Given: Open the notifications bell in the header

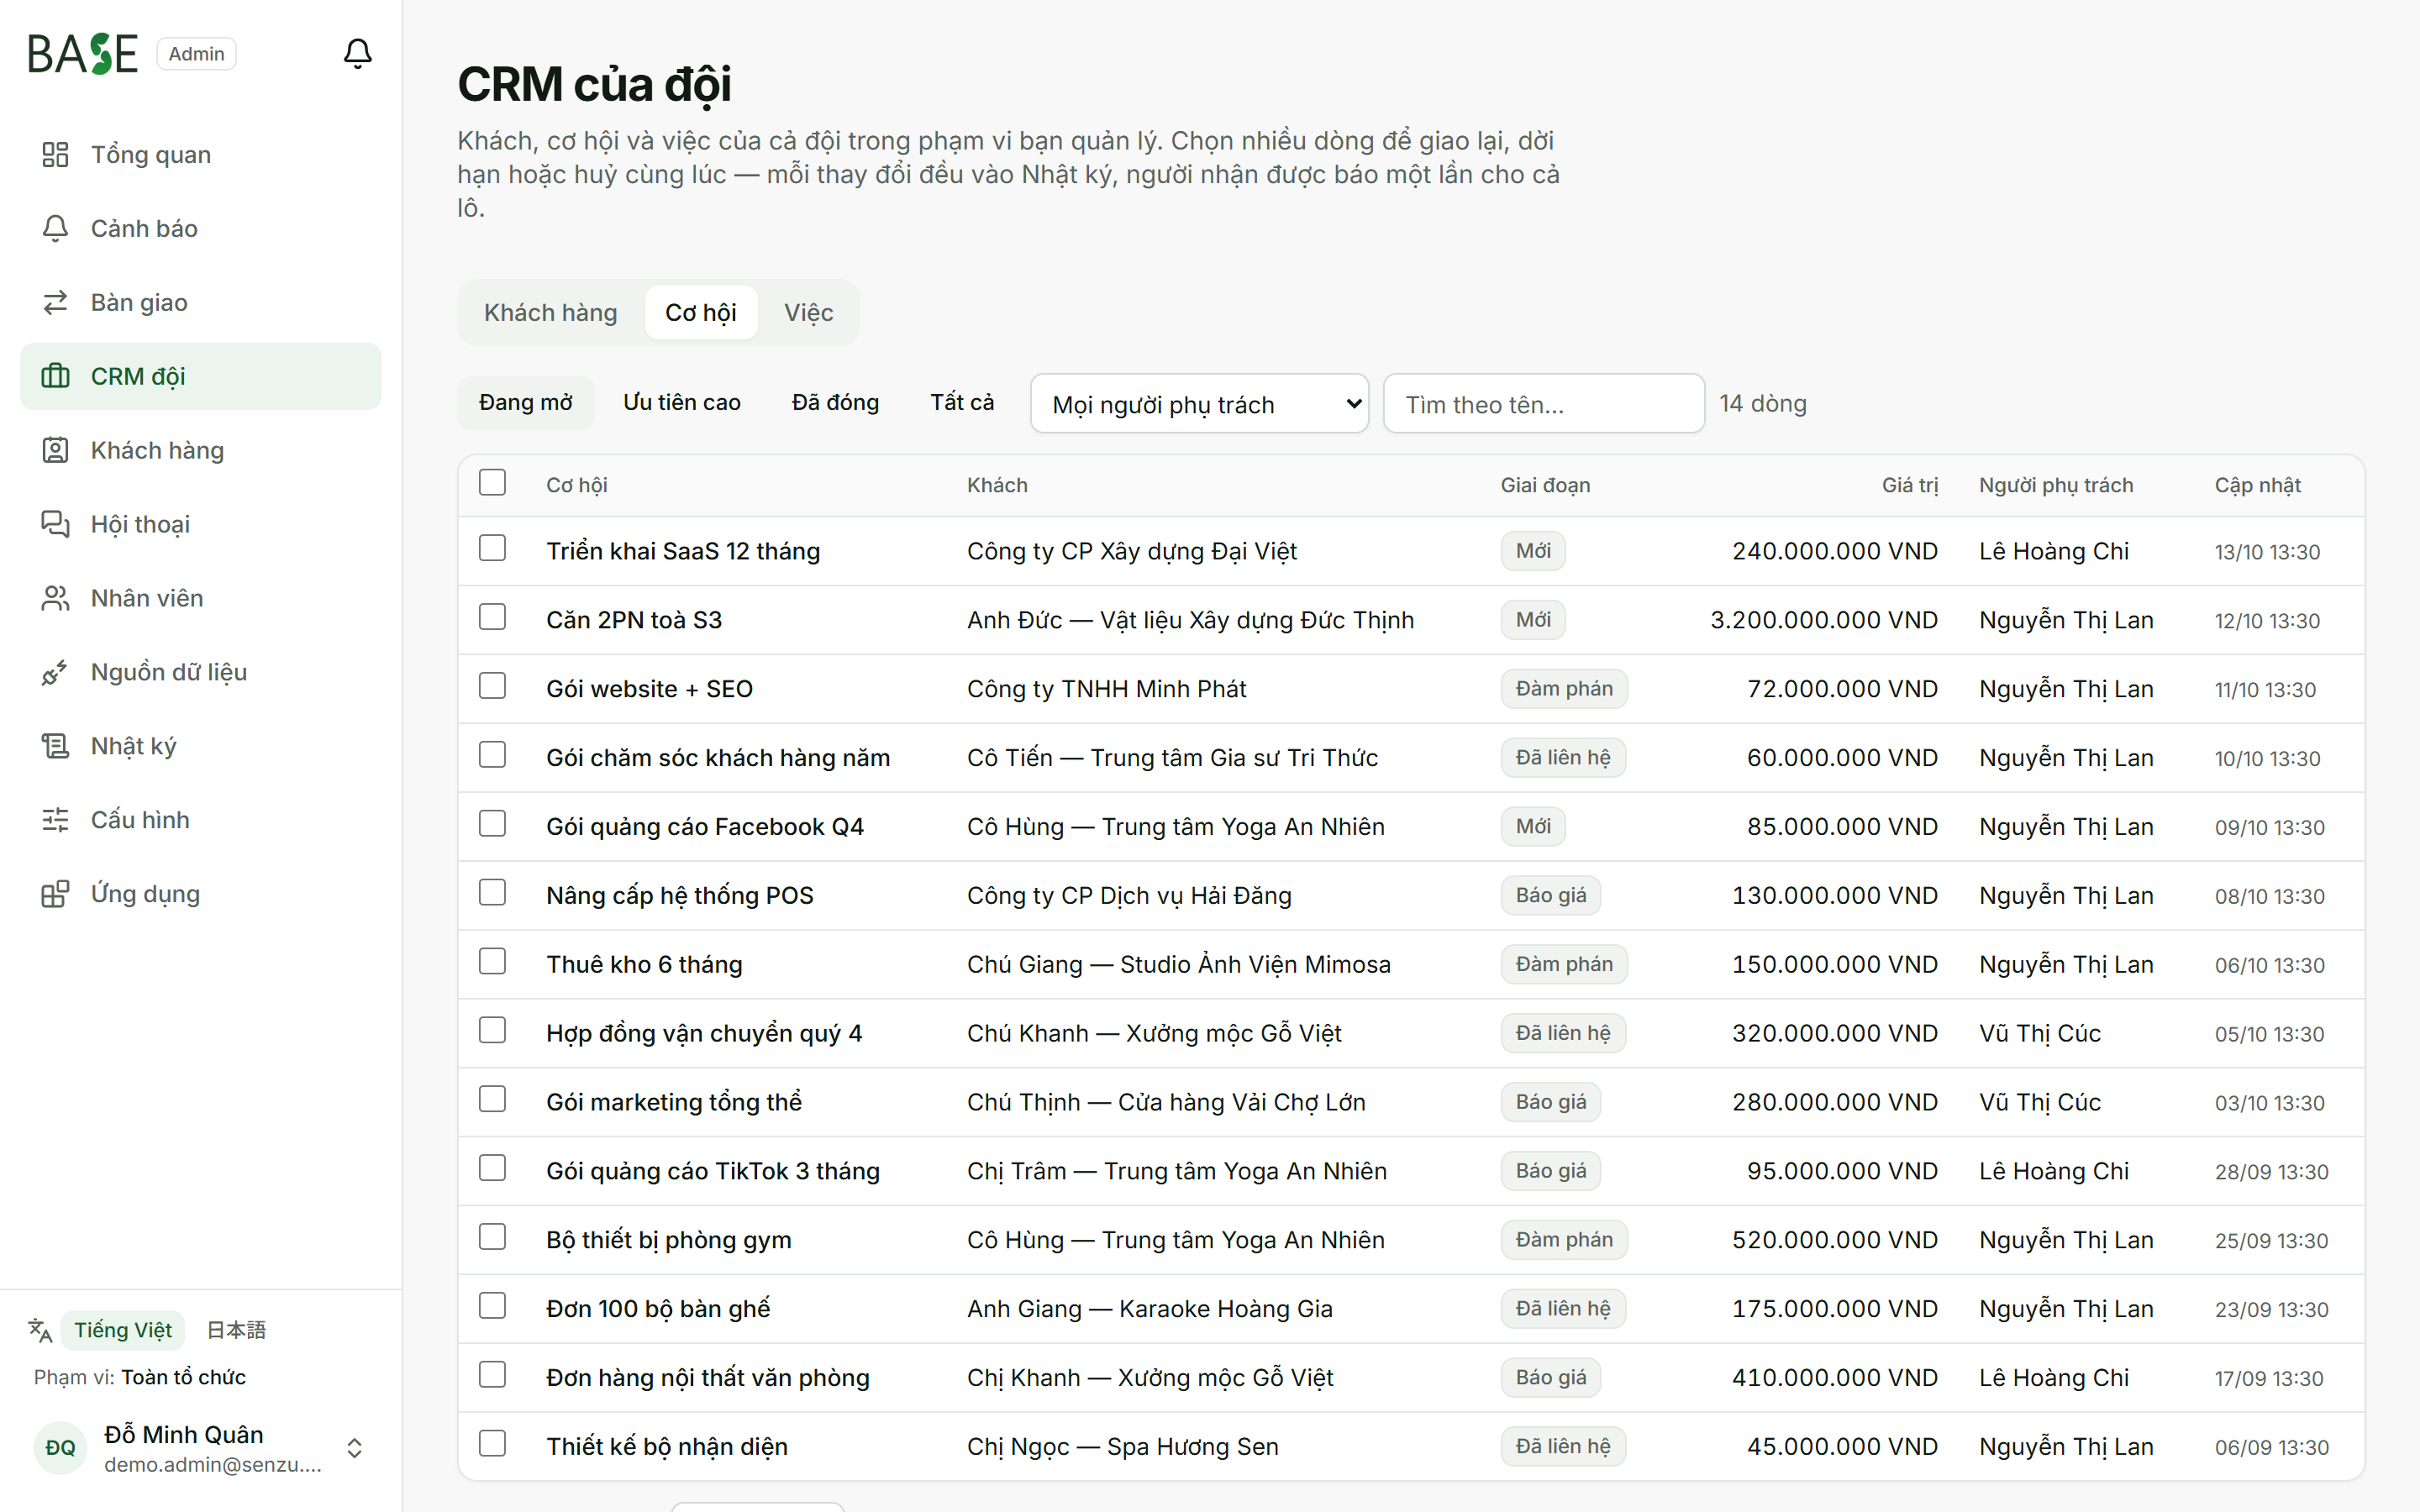Looking at the screenshot, I should 357,53.
